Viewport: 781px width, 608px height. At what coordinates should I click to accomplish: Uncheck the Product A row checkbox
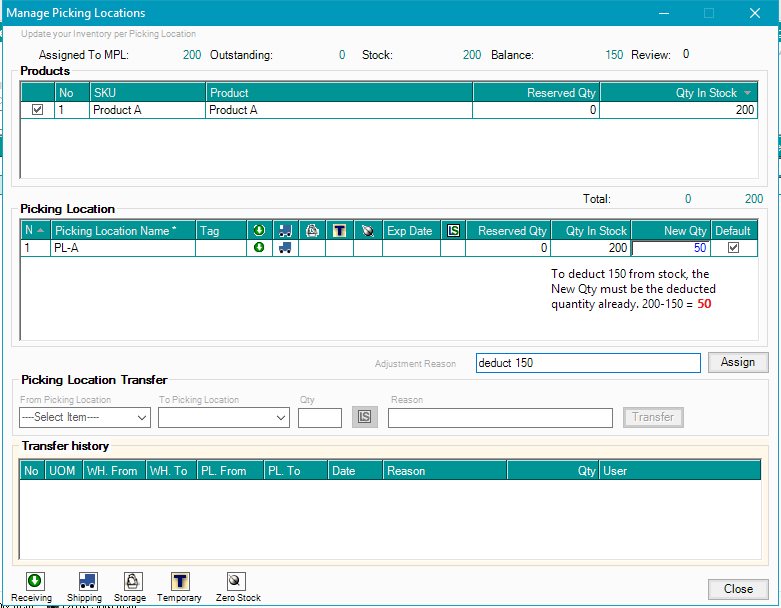tap(38, 110)
